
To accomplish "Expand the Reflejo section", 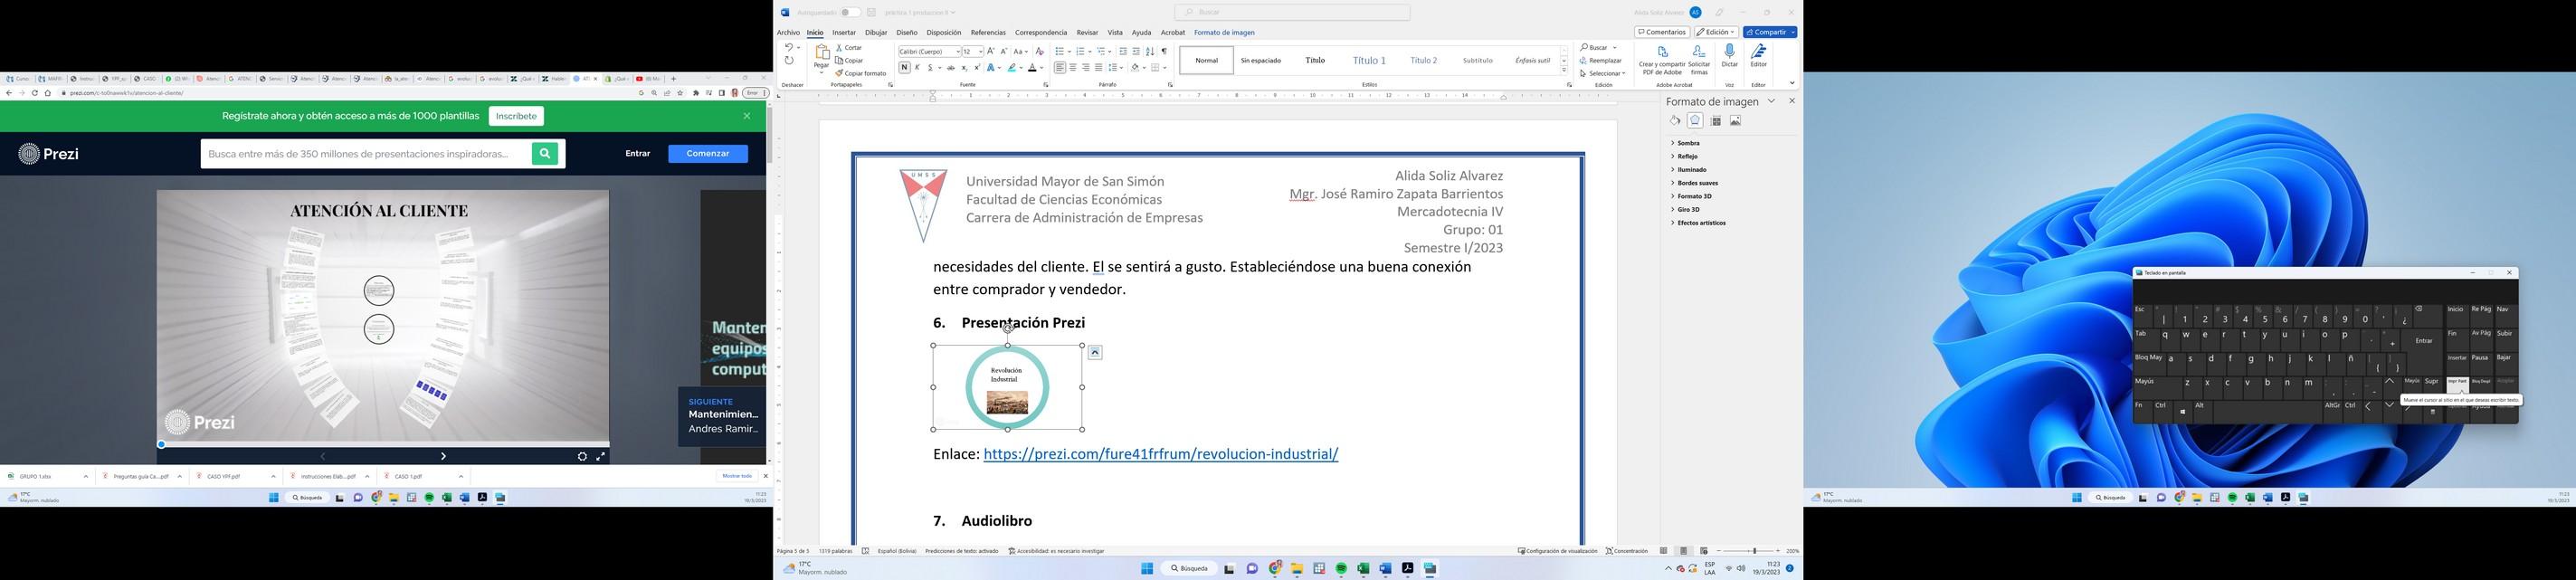I will (1685, 157).
